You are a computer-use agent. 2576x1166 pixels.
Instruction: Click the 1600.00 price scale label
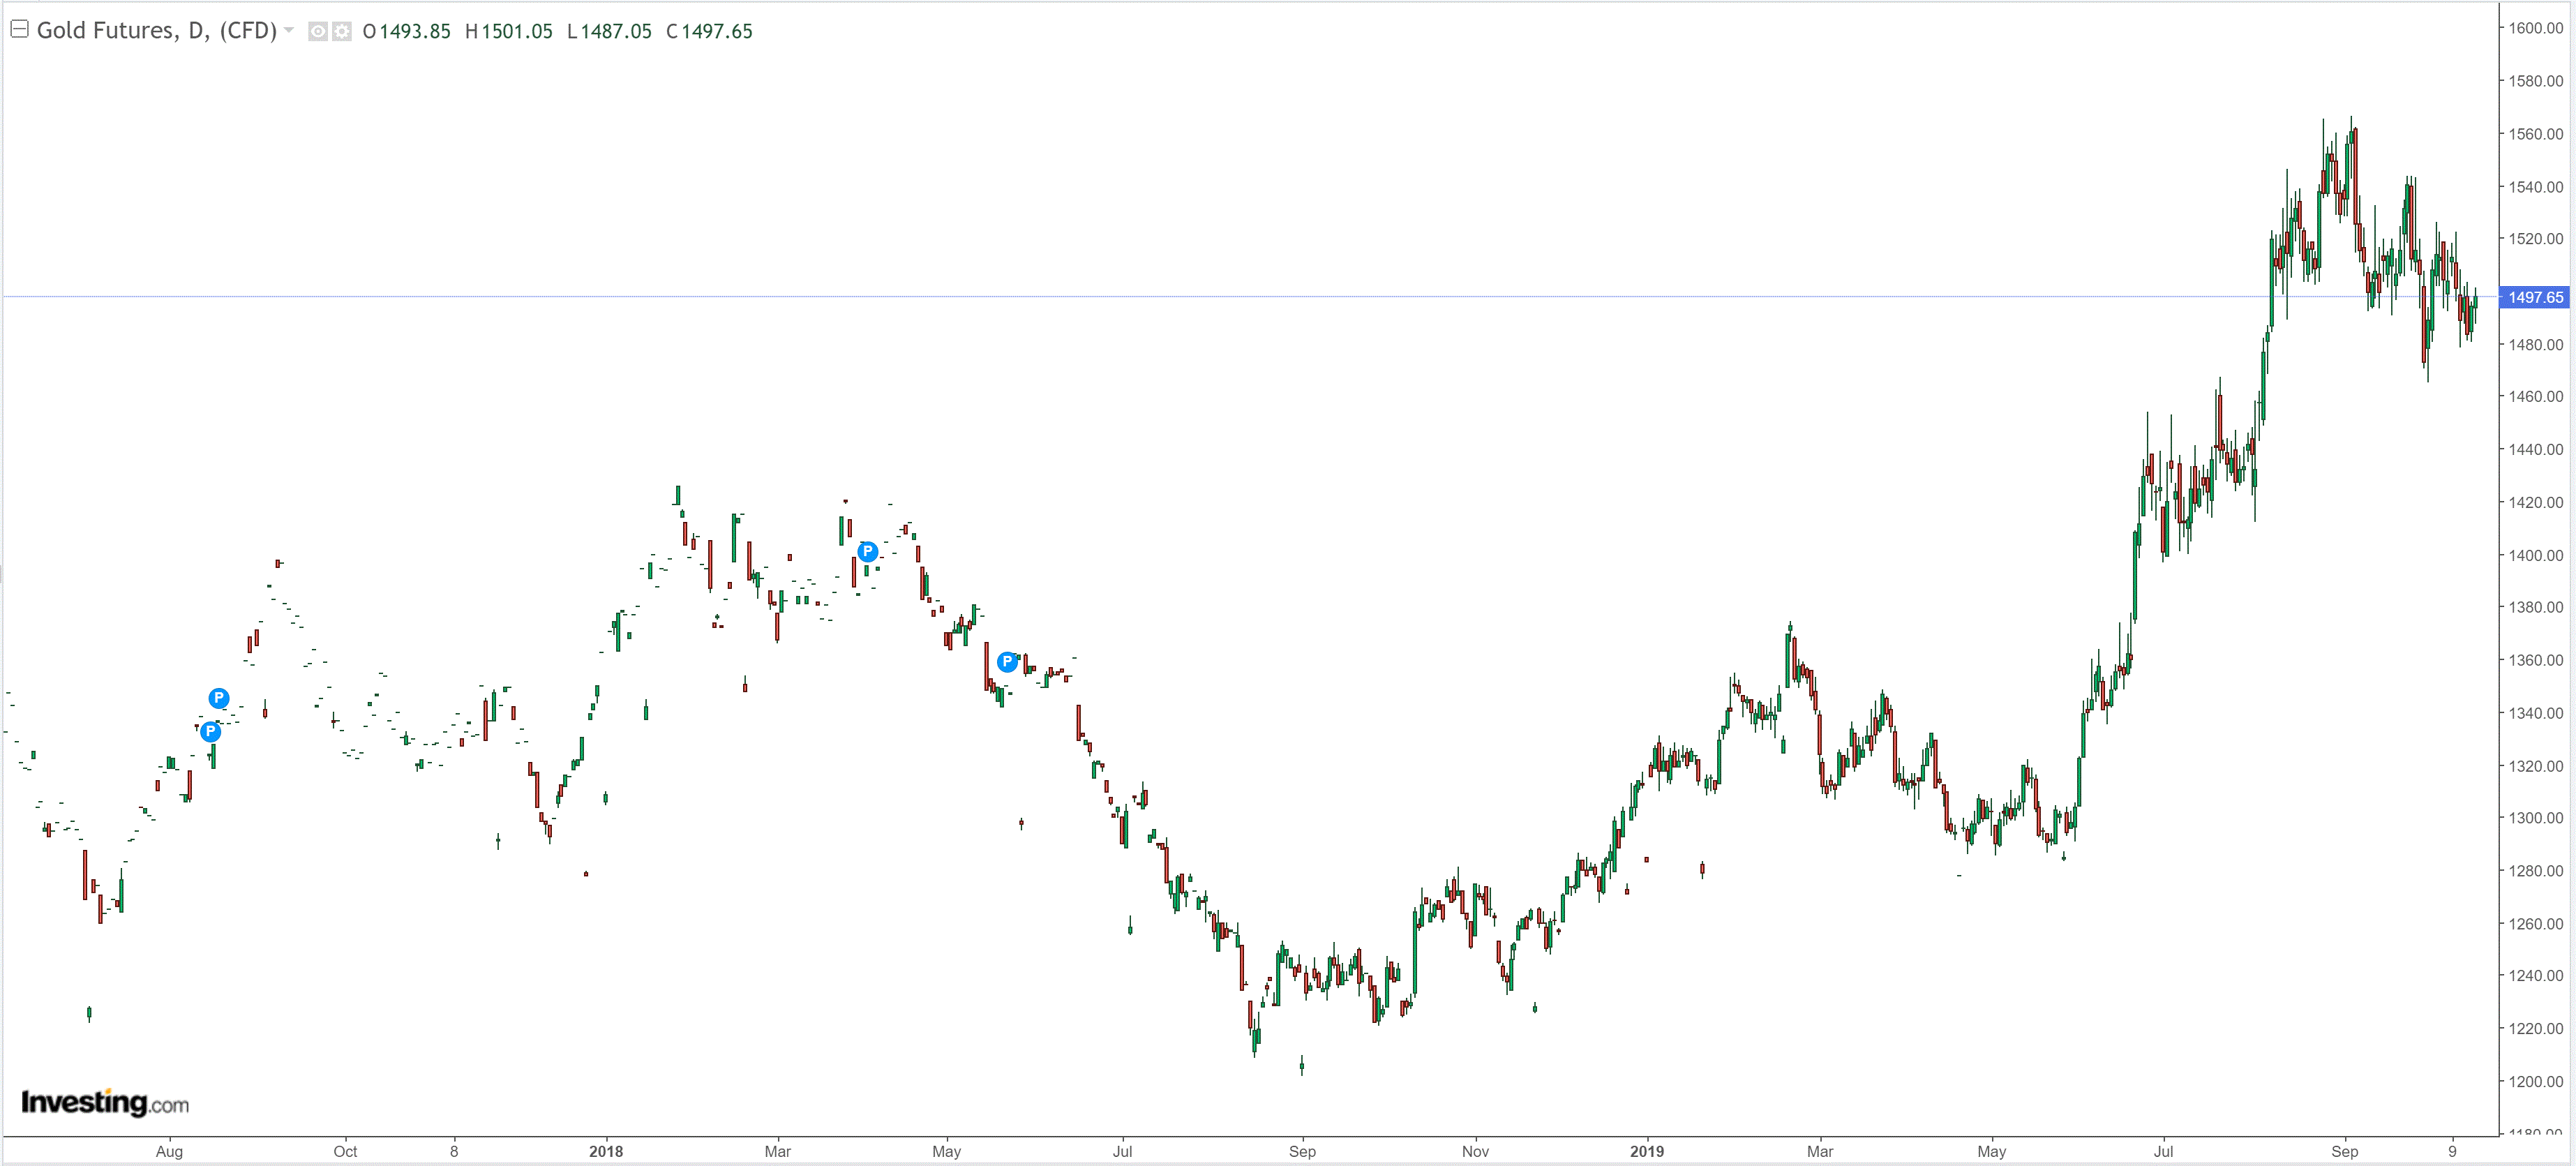pyautogui.click(x=2535, y=28)
